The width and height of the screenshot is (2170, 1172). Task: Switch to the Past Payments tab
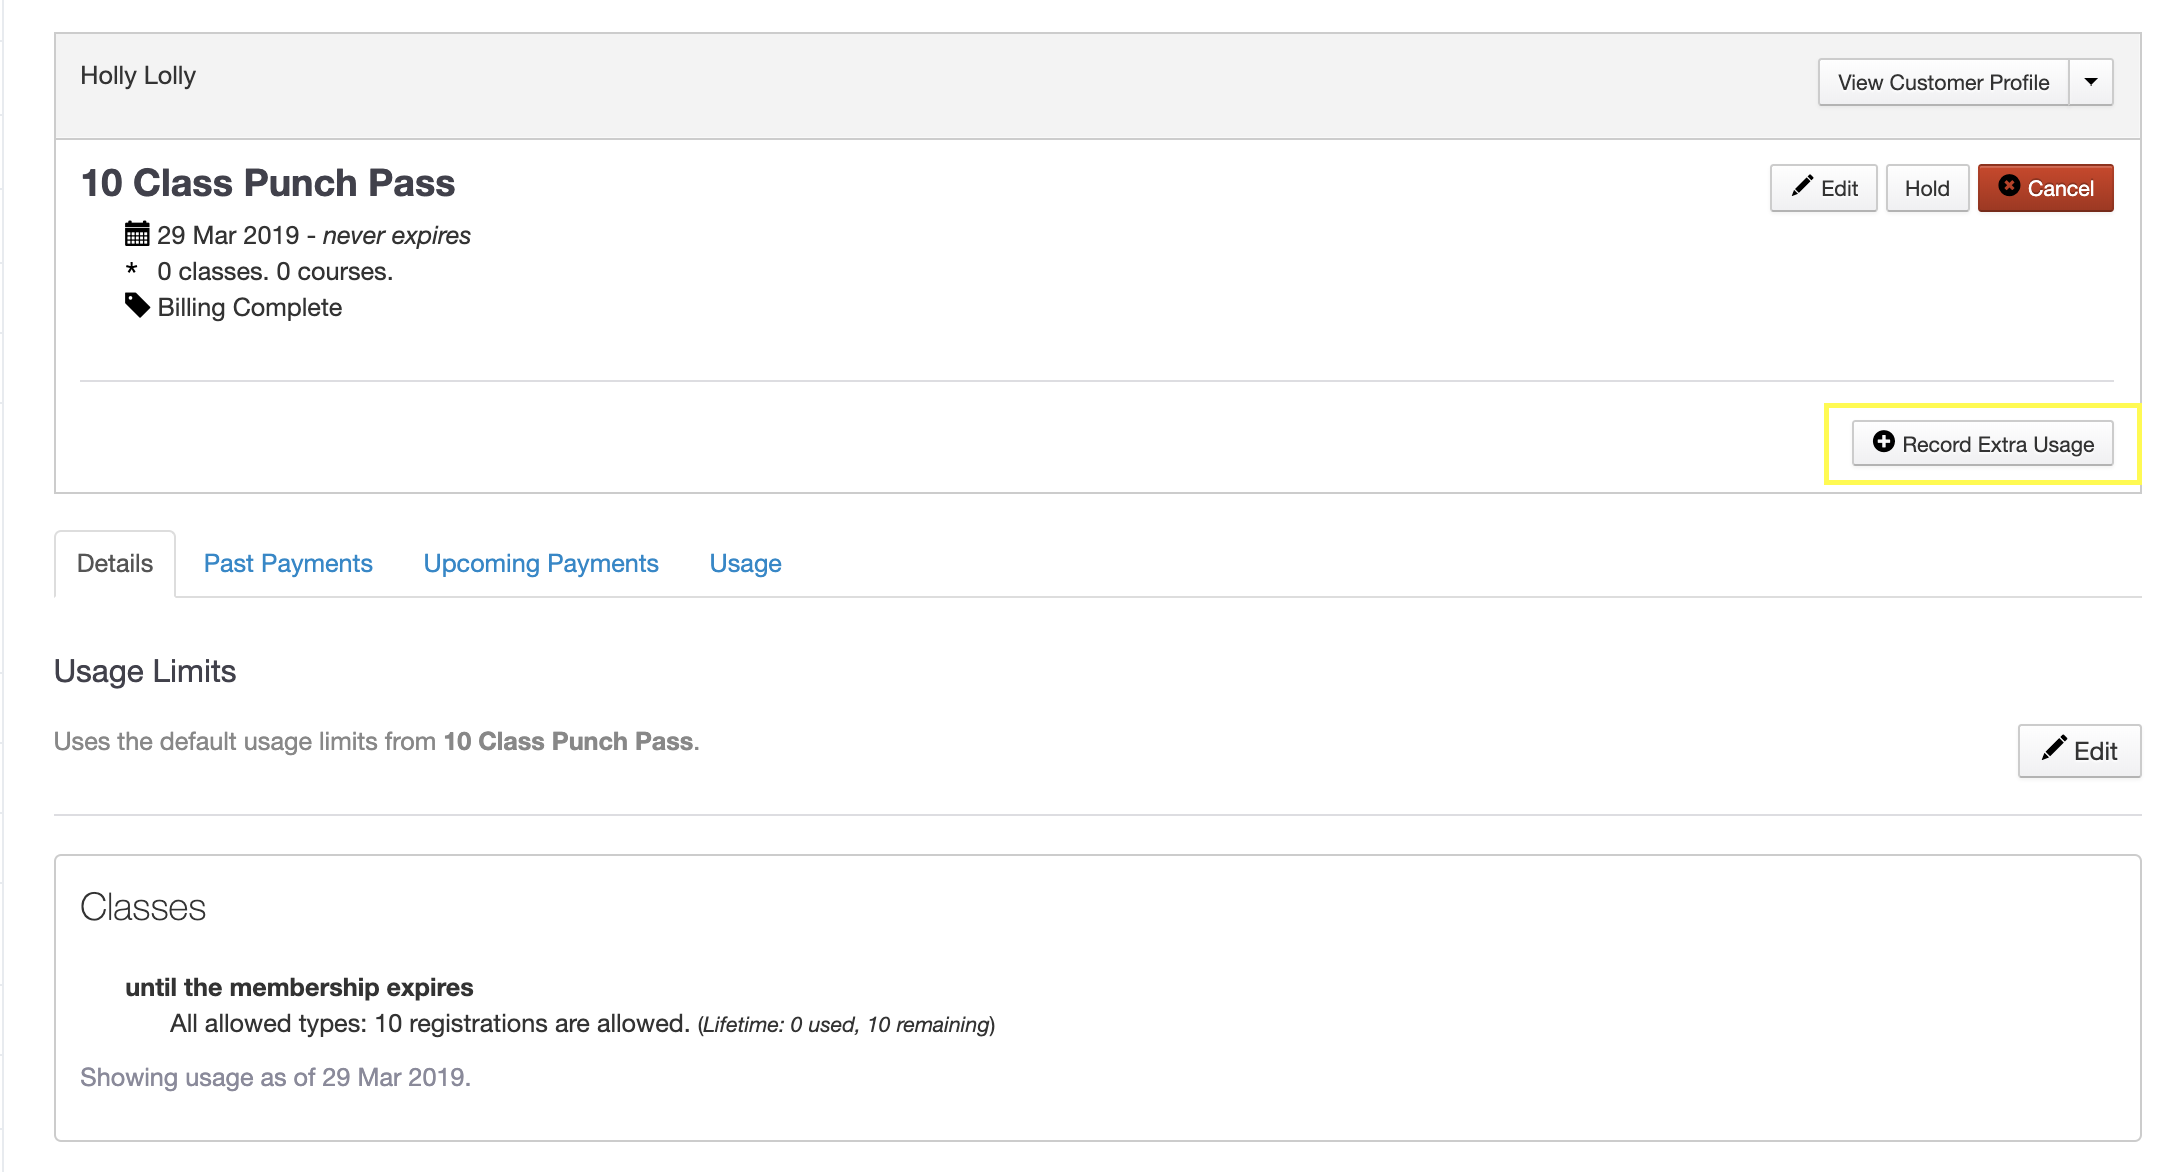point(288,563)
